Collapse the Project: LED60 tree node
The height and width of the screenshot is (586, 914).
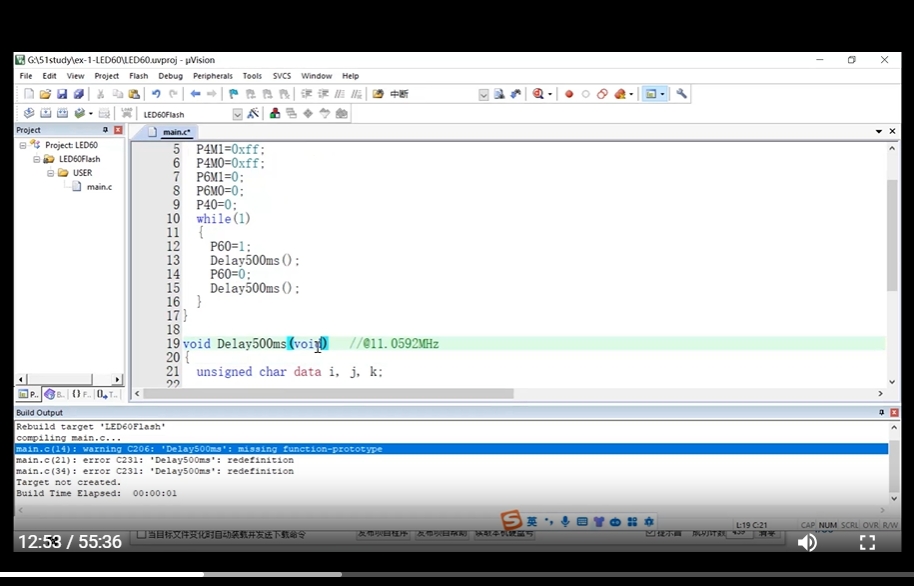(x=23, y=145)
